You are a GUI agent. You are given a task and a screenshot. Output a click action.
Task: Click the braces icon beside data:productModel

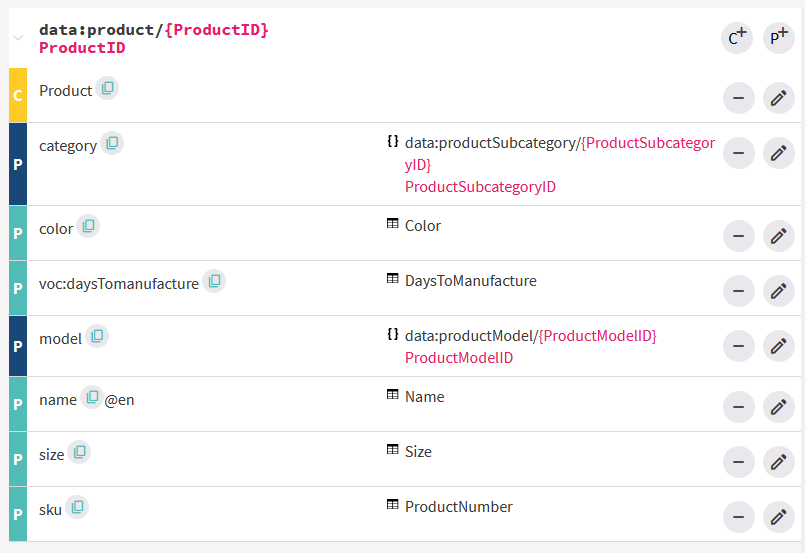coord(393,334)
